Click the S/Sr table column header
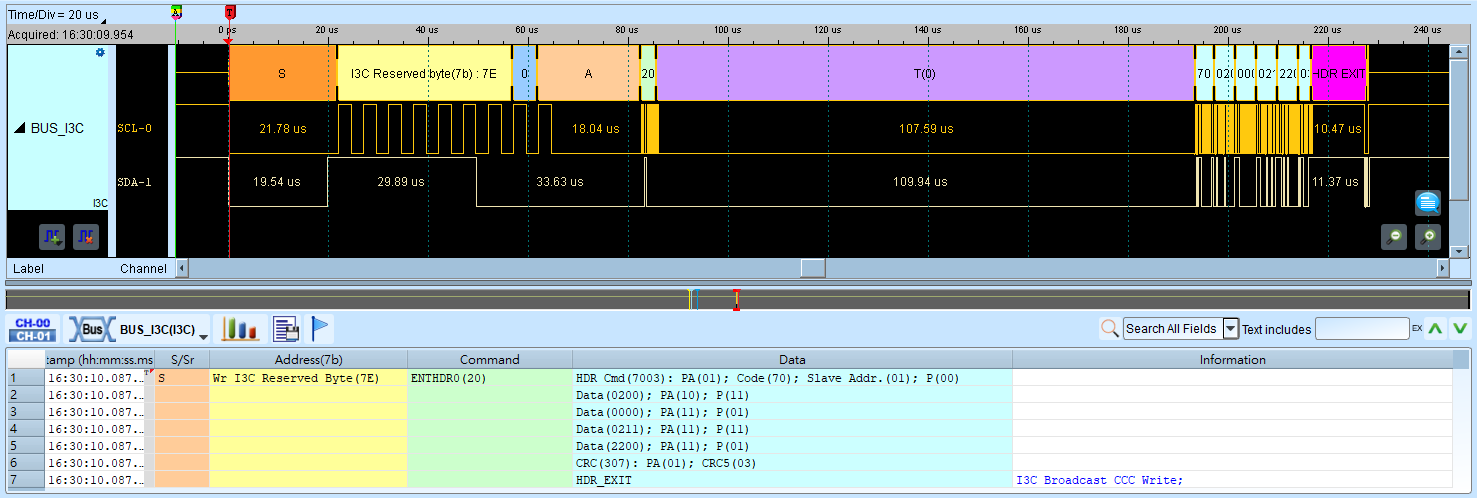This screenshot has width=1477, height=498. tap(182, 360)
